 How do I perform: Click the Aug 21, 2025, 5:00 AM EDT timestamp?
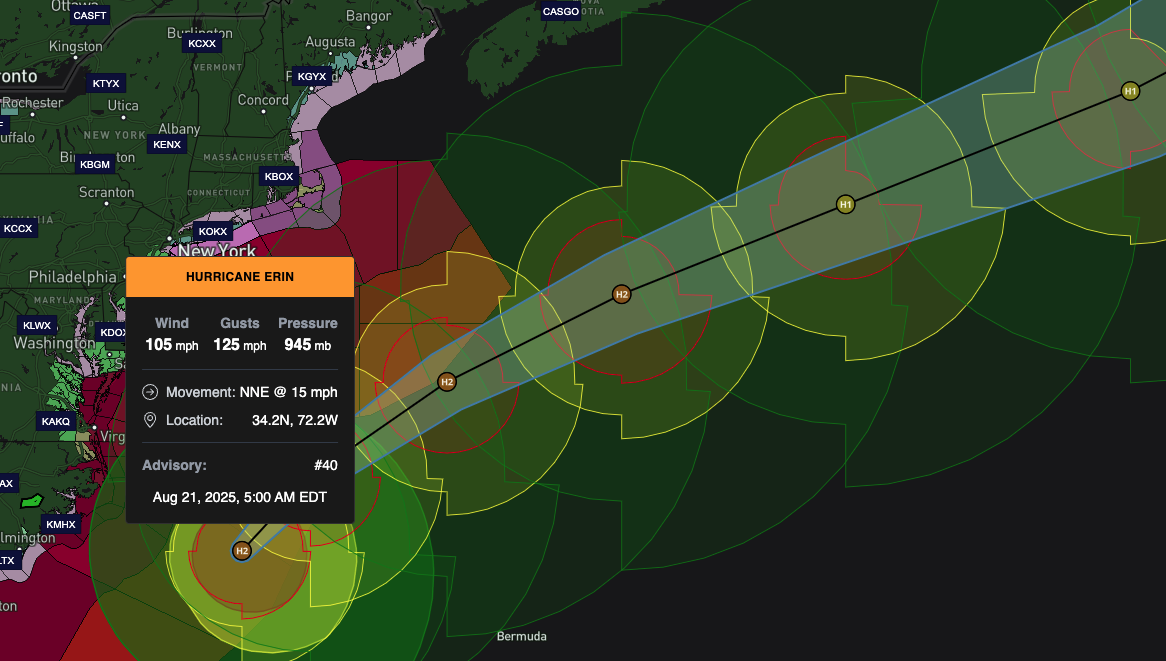(x=239, y=497)
